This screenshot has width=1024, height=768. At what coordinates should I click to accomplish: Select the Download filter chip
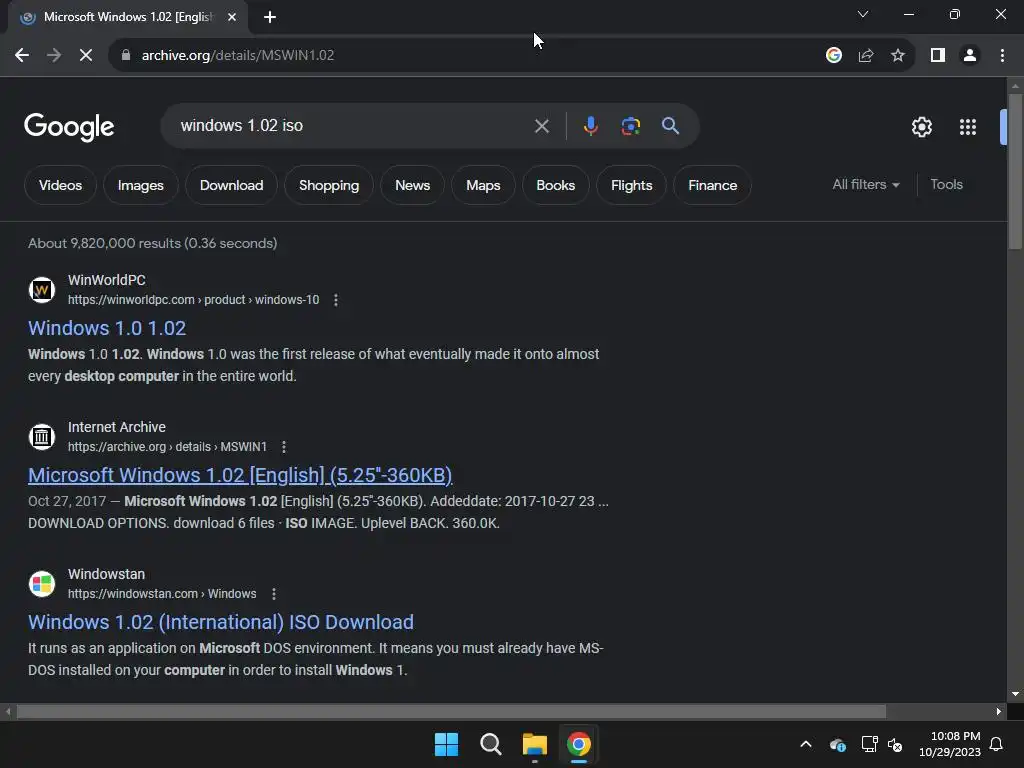pyautogui.click(x=231, y=185)
